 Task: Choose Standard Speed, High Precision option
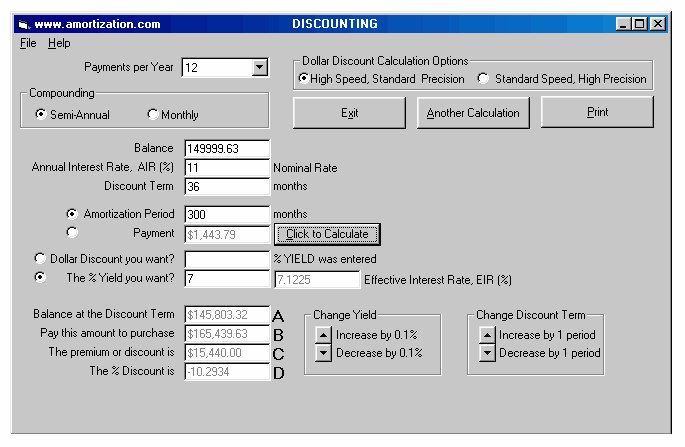click(x=483, y=79)
